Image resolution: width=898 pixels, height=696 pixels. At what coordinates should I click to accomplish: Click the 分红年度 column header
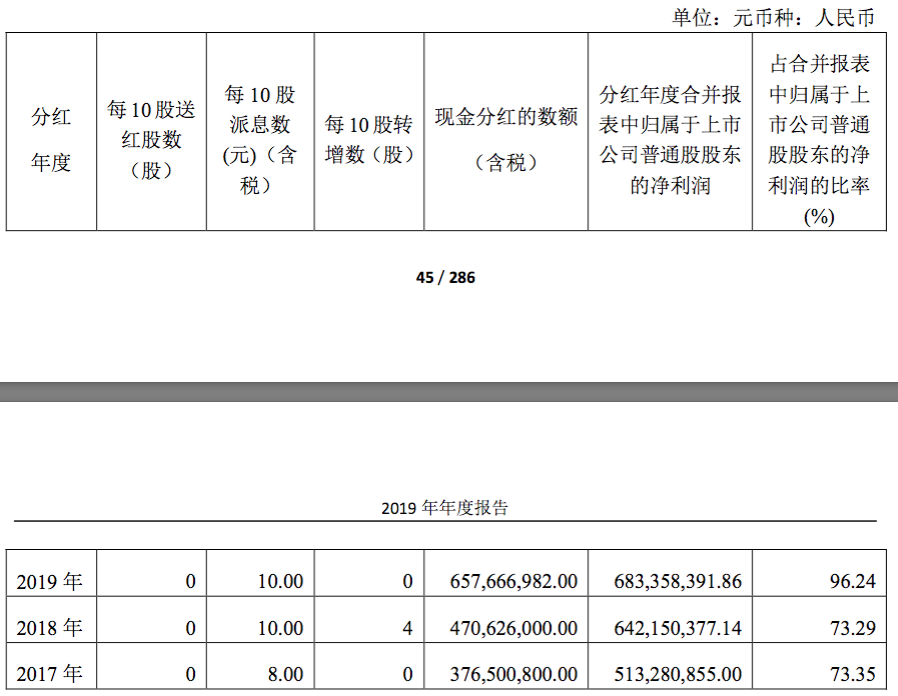coord(51,139)
